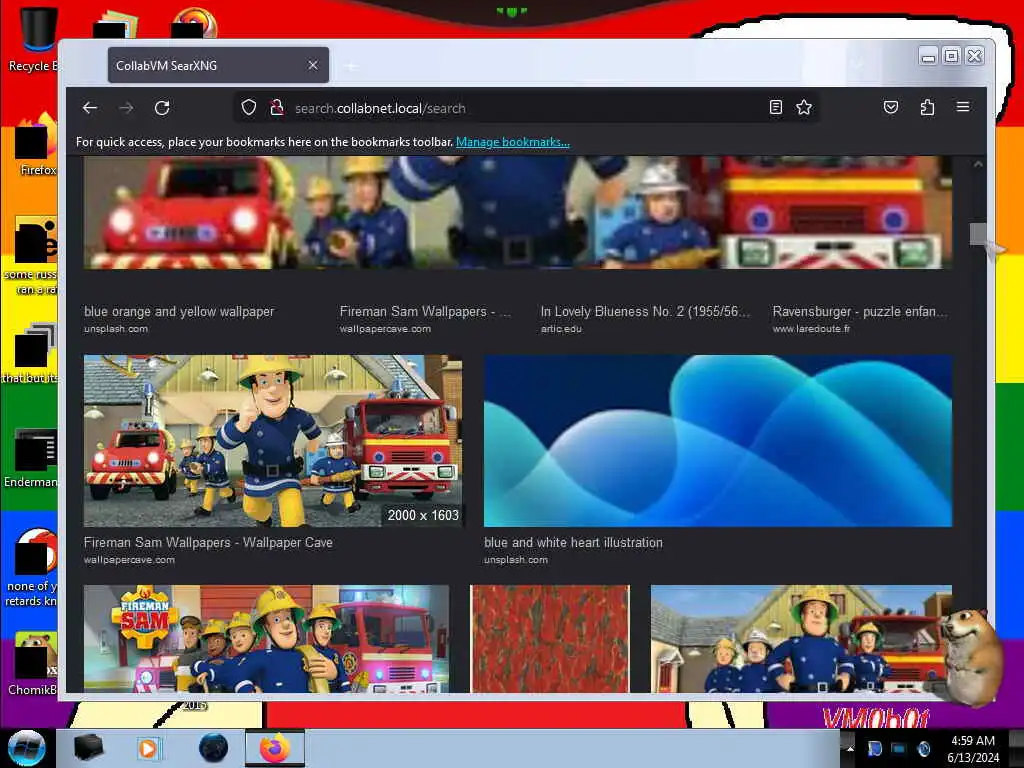Open the Fireman Sam logo thumbnail
This screenshot has width=1024, height=768.
pos(266,639)
